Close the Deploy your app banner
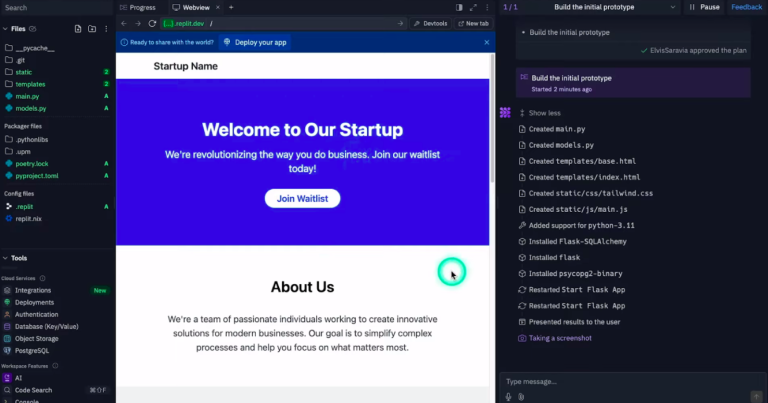Image resolution: width=768 pixels, height=403 pixels. point(487,43)
